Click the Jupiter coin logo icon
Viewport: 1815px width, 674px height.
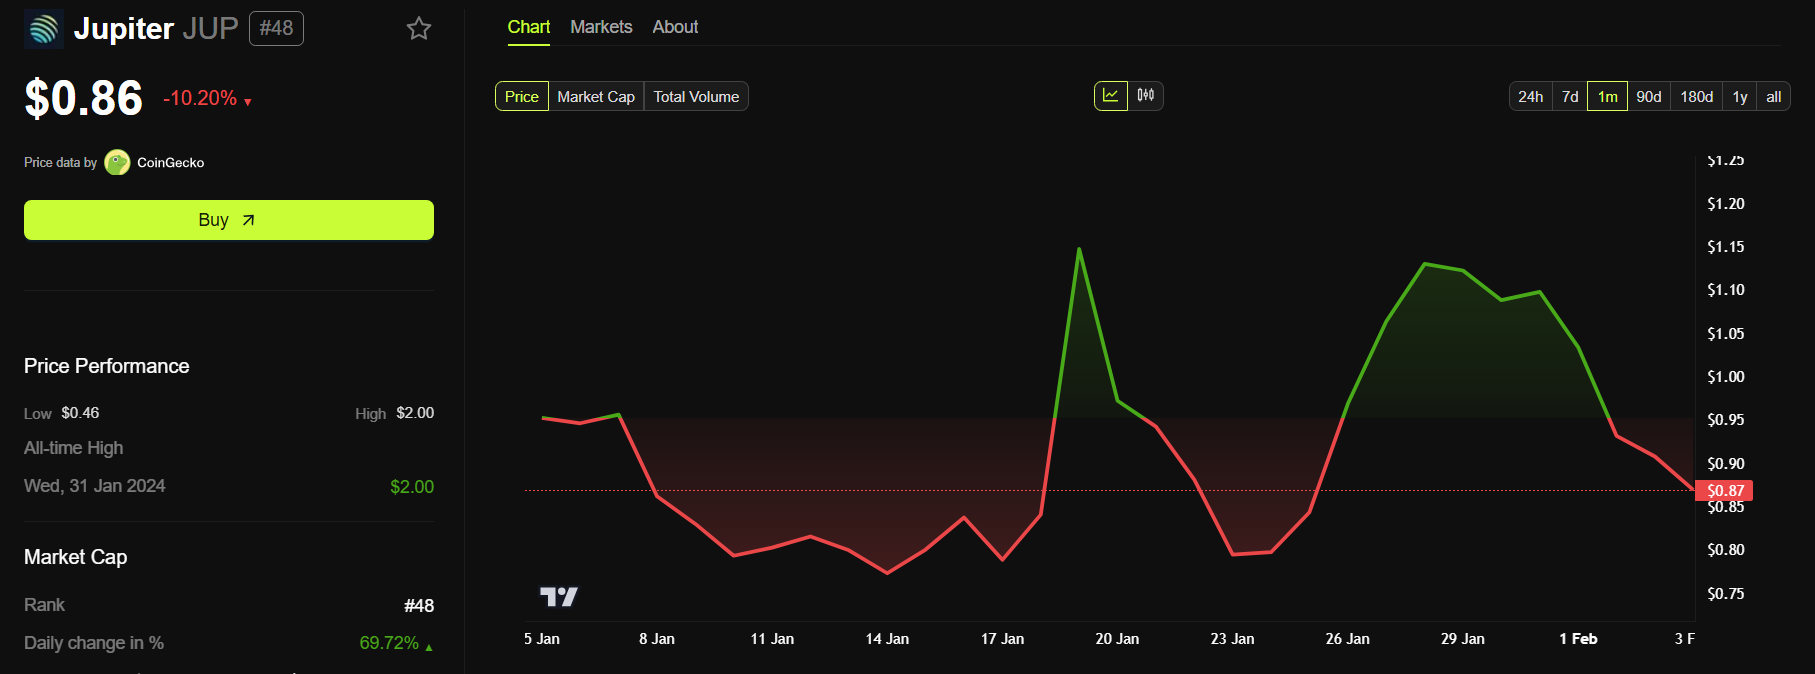(44, 29)
